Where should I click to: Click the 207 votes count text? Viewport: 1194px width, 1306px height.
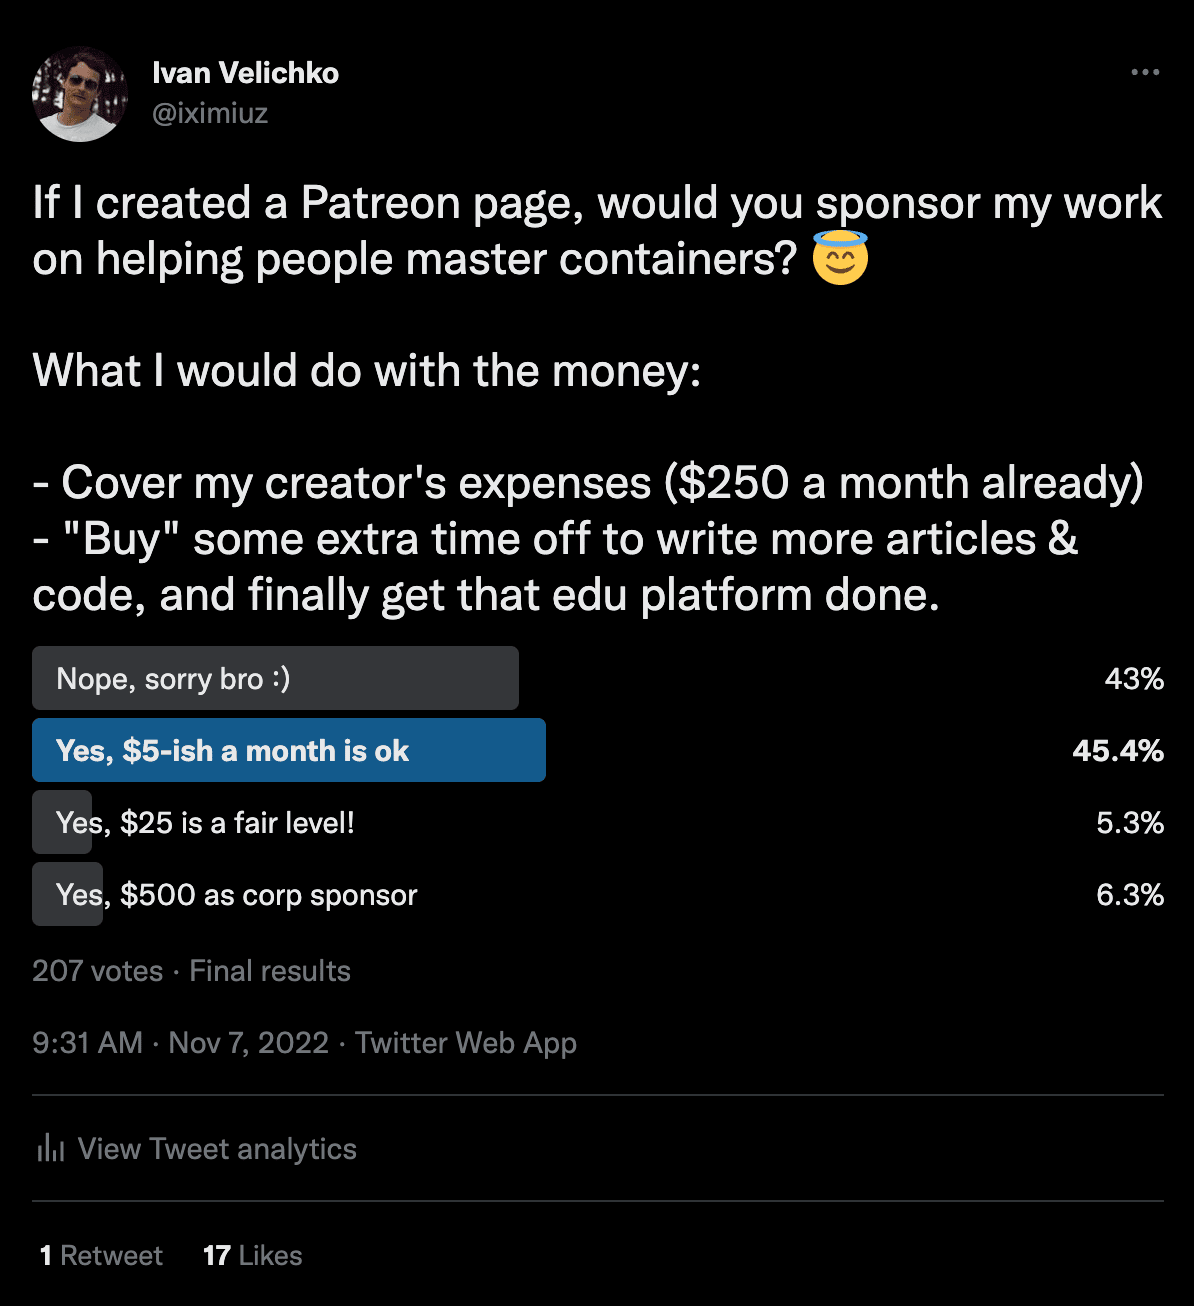tap(97, 971)
